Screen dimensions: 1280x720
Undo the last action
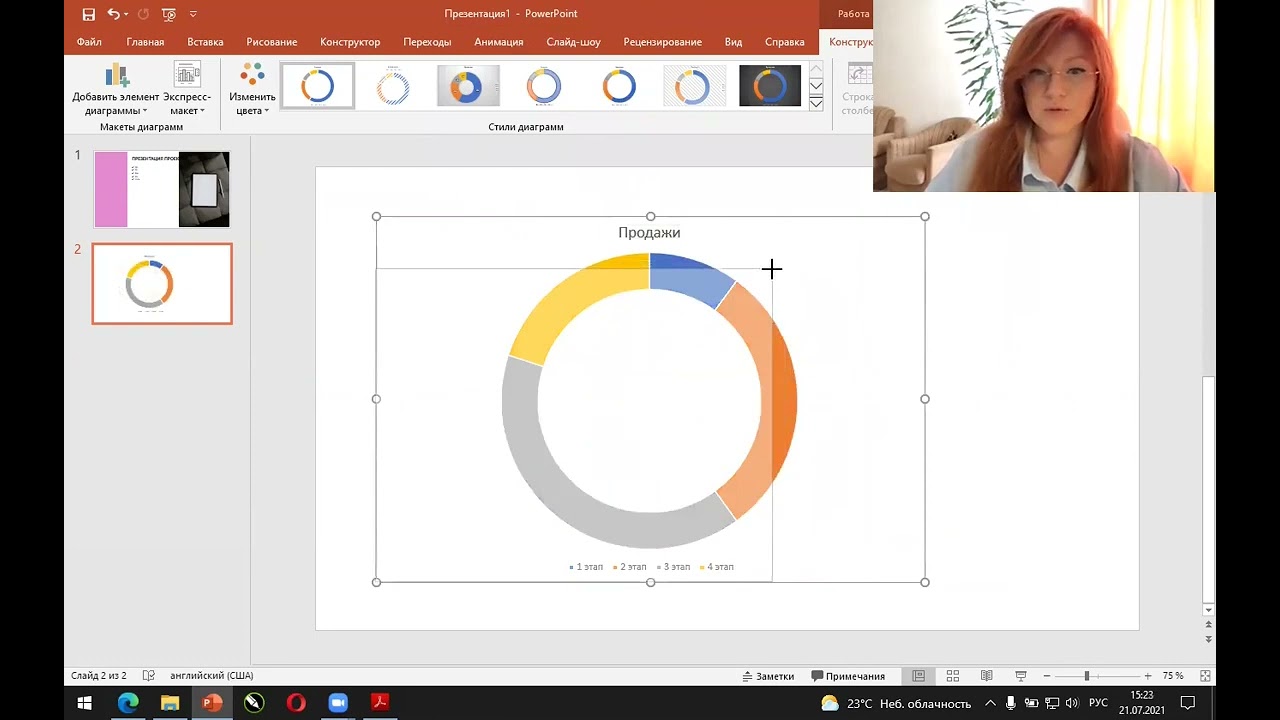click(112, 14)
